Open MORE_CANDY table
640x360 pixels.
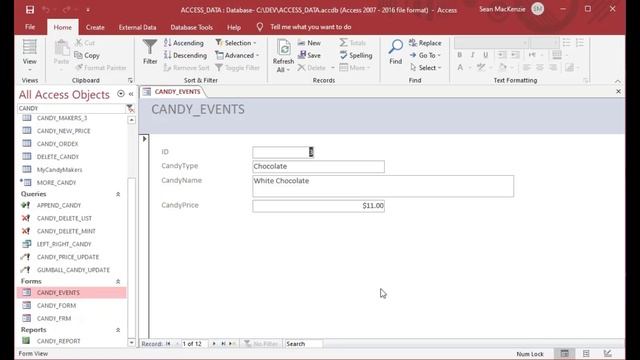[56, 183]
